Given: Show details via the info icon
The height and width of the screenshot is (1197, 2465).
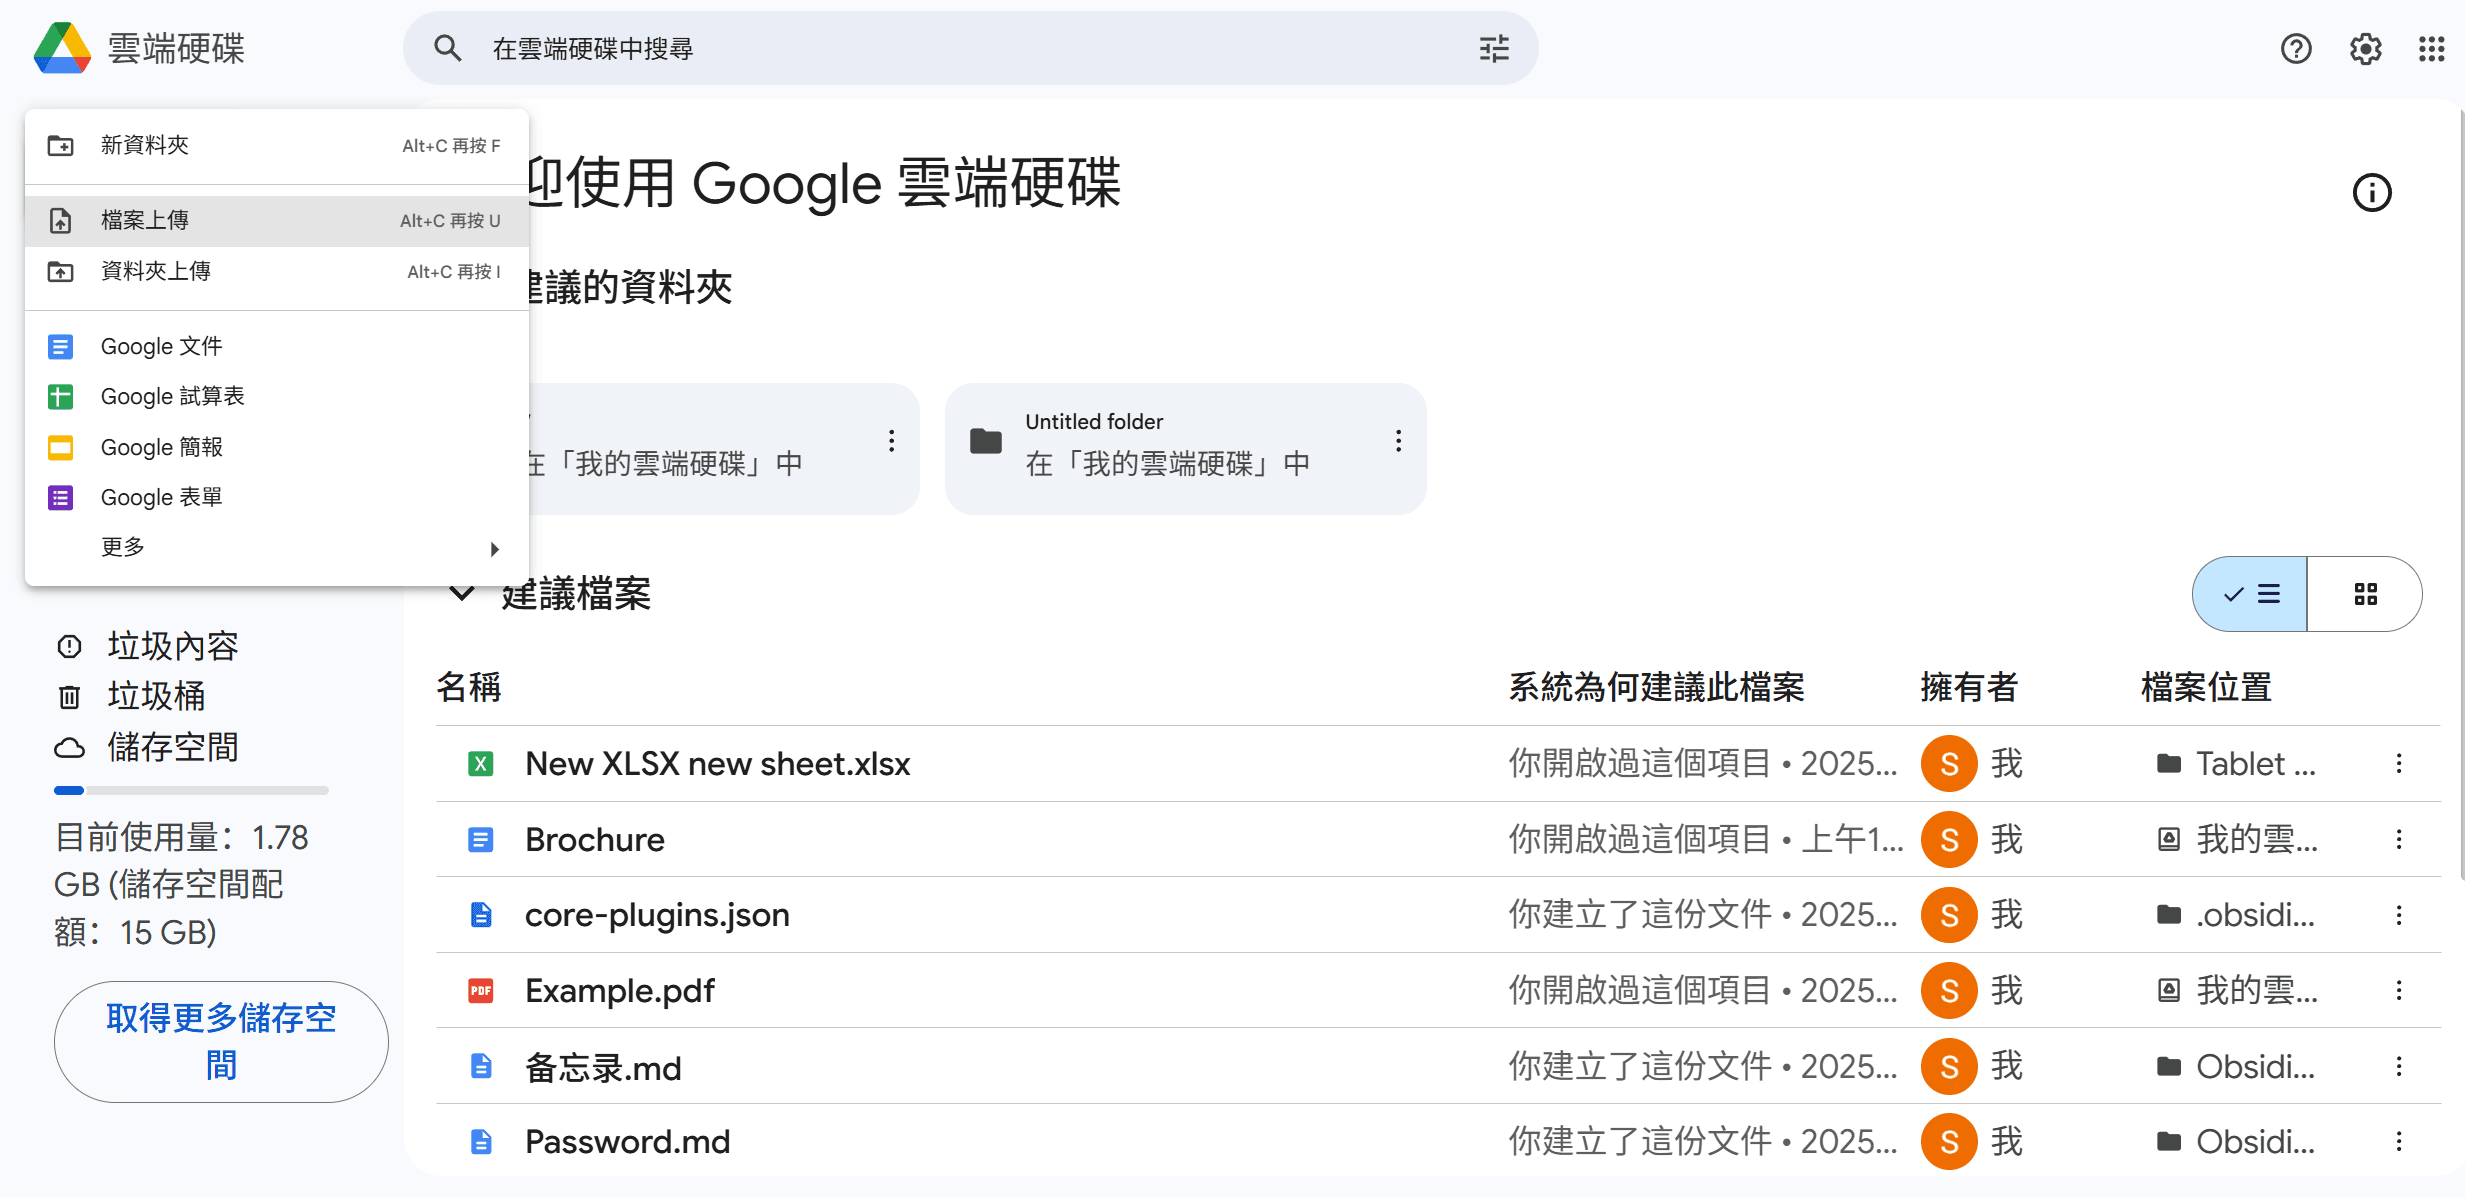Looking at the screenshot, I should coord(2372,192).
